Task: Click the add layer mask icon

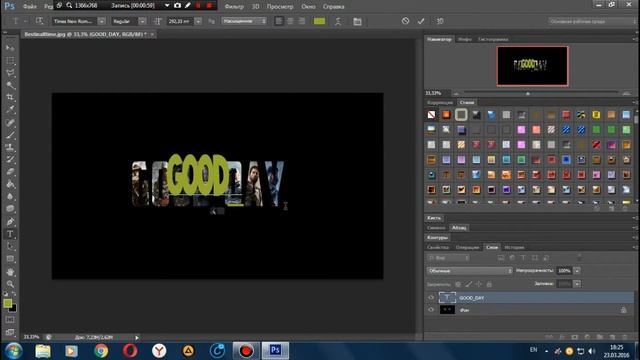Action: click(x=575, y=337)
